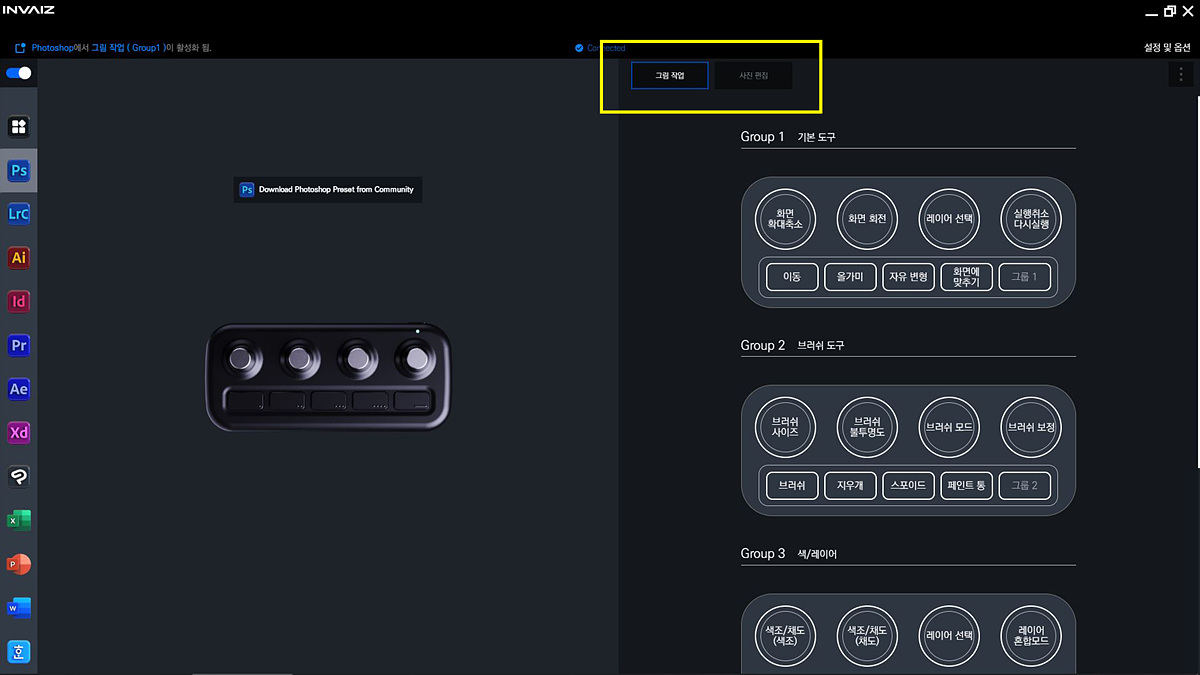This screenshot has width=1200, height=675.
Task: Open the four-squares dashboard icon
Action: (19, 127)
